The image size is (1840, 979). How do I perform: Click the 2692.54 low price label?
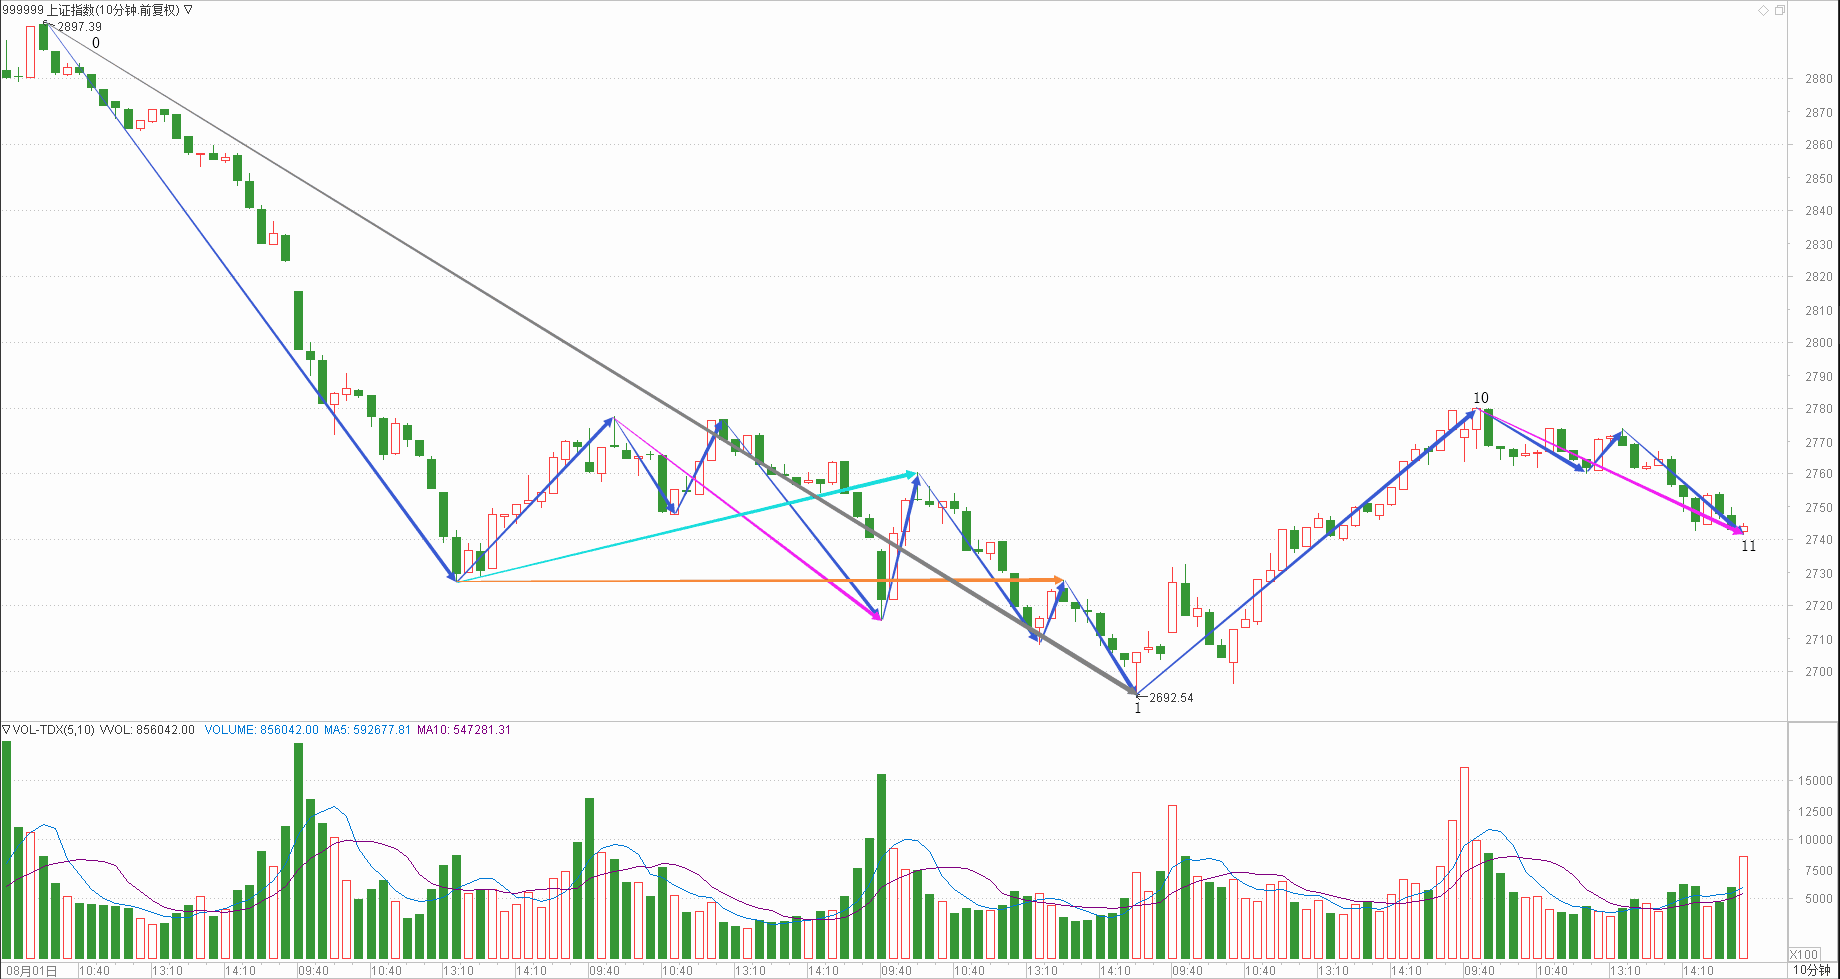coord(1171,698)
